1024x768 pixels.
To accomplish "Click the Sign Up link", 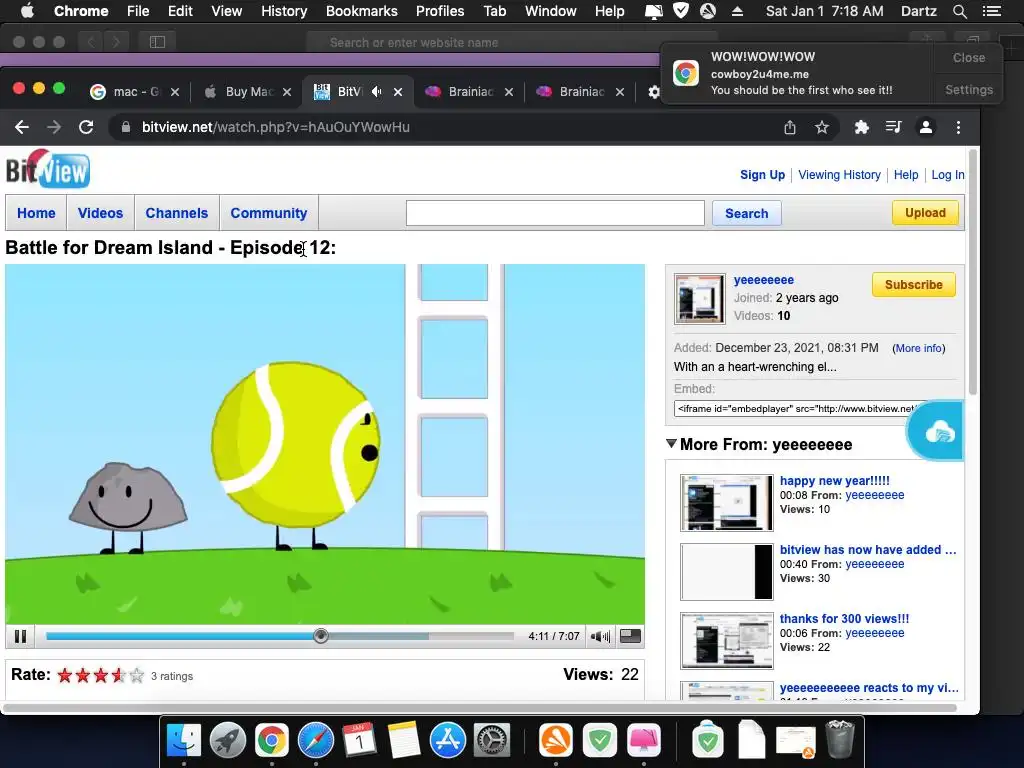I will point(762,175).
